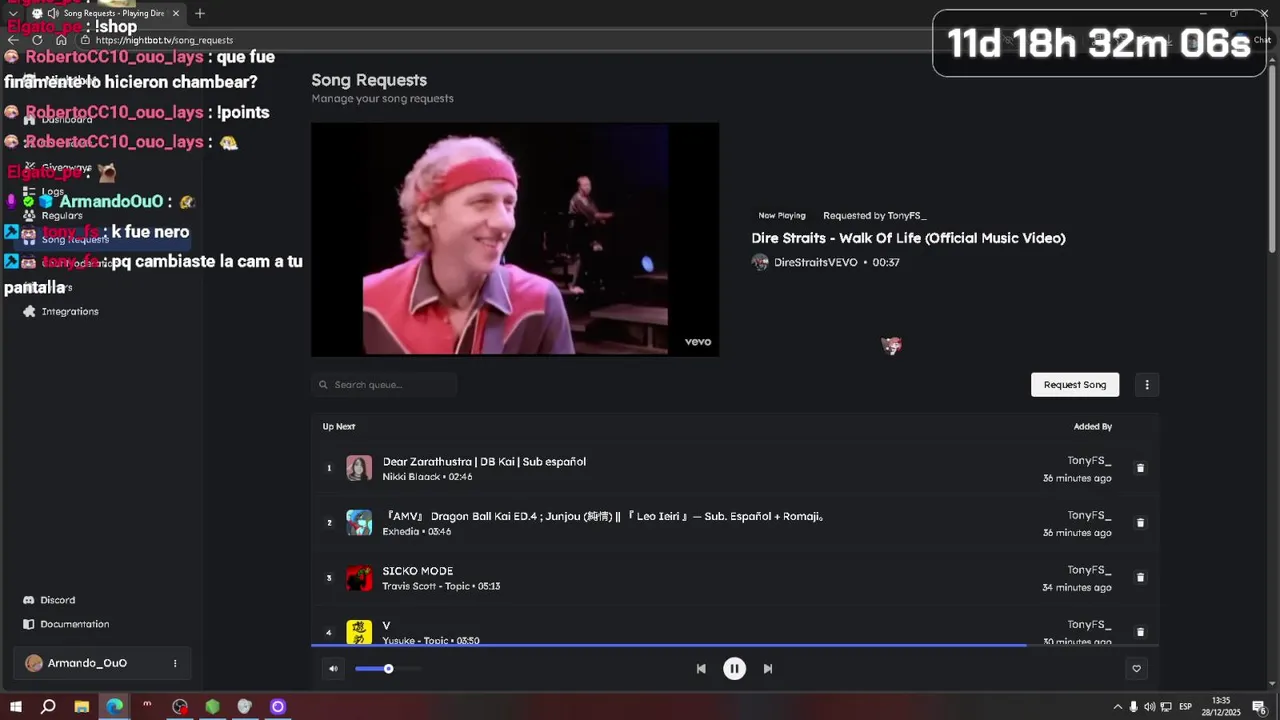Viewport: 1280px width, 720px height.
Task: Click the Edge browser taskbar icon
Action: point(115,707)
